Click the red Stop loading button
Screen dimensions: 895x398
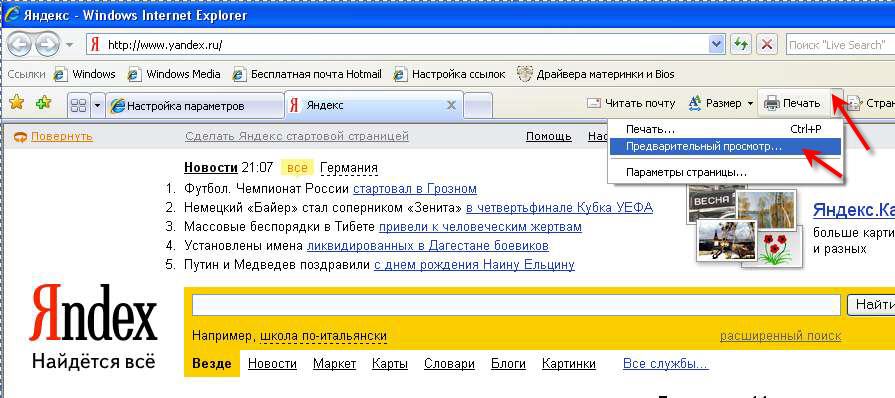(768, 45)
